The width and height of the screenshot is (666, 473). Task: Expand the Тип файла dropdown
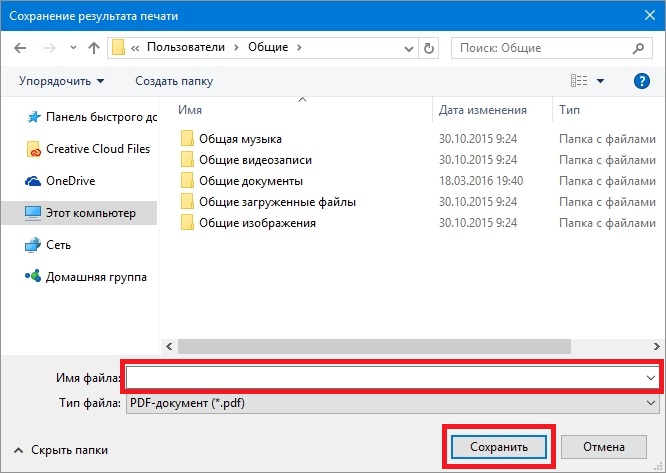pyautogui.click(x=650, y=403)
